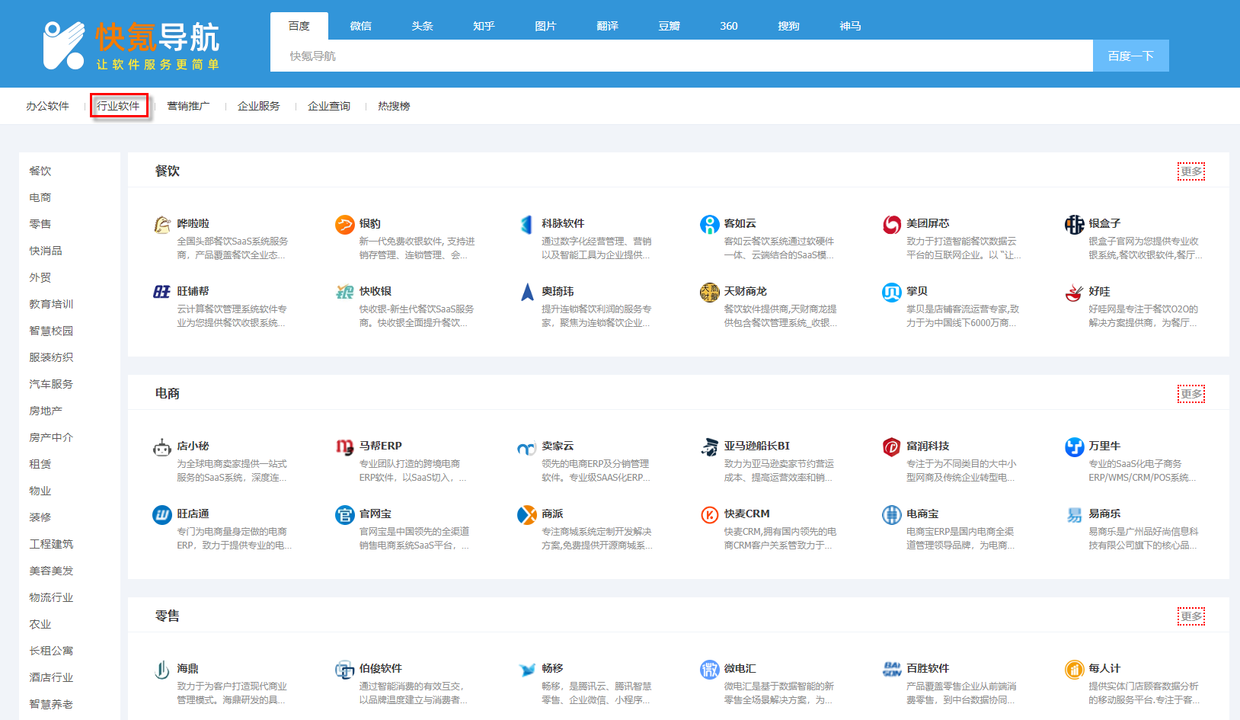Open the 企业查询 navigation menu
Screen dimensions: 1240x720
pos(329,106)
